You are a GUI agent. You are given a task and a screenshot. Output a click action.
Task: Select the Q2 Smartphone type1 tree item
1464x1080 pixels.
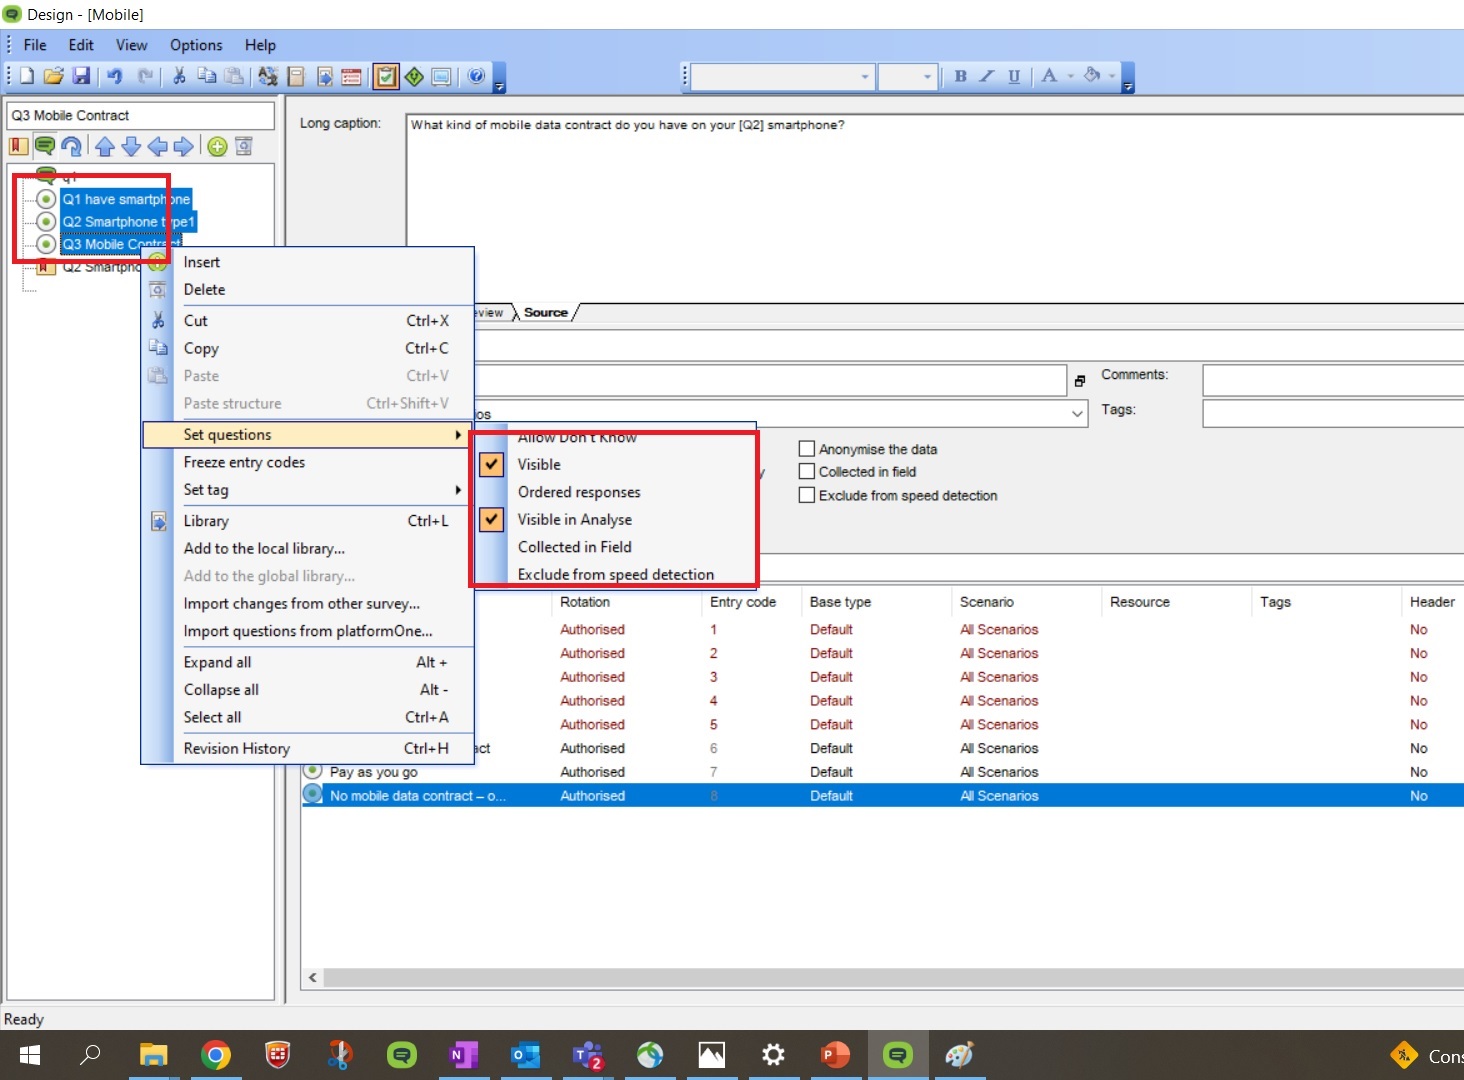(128, 221)
